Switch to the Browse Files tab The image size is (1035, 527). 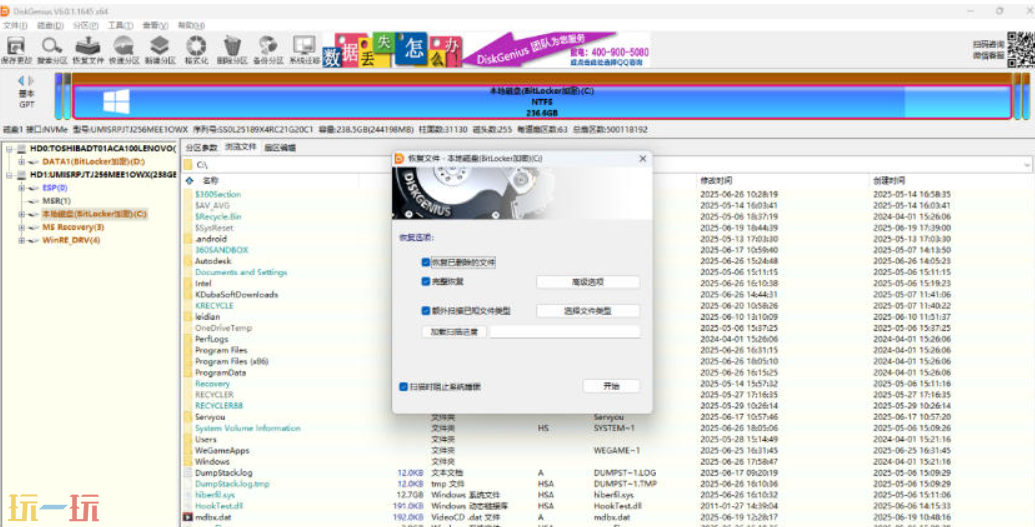240,147
